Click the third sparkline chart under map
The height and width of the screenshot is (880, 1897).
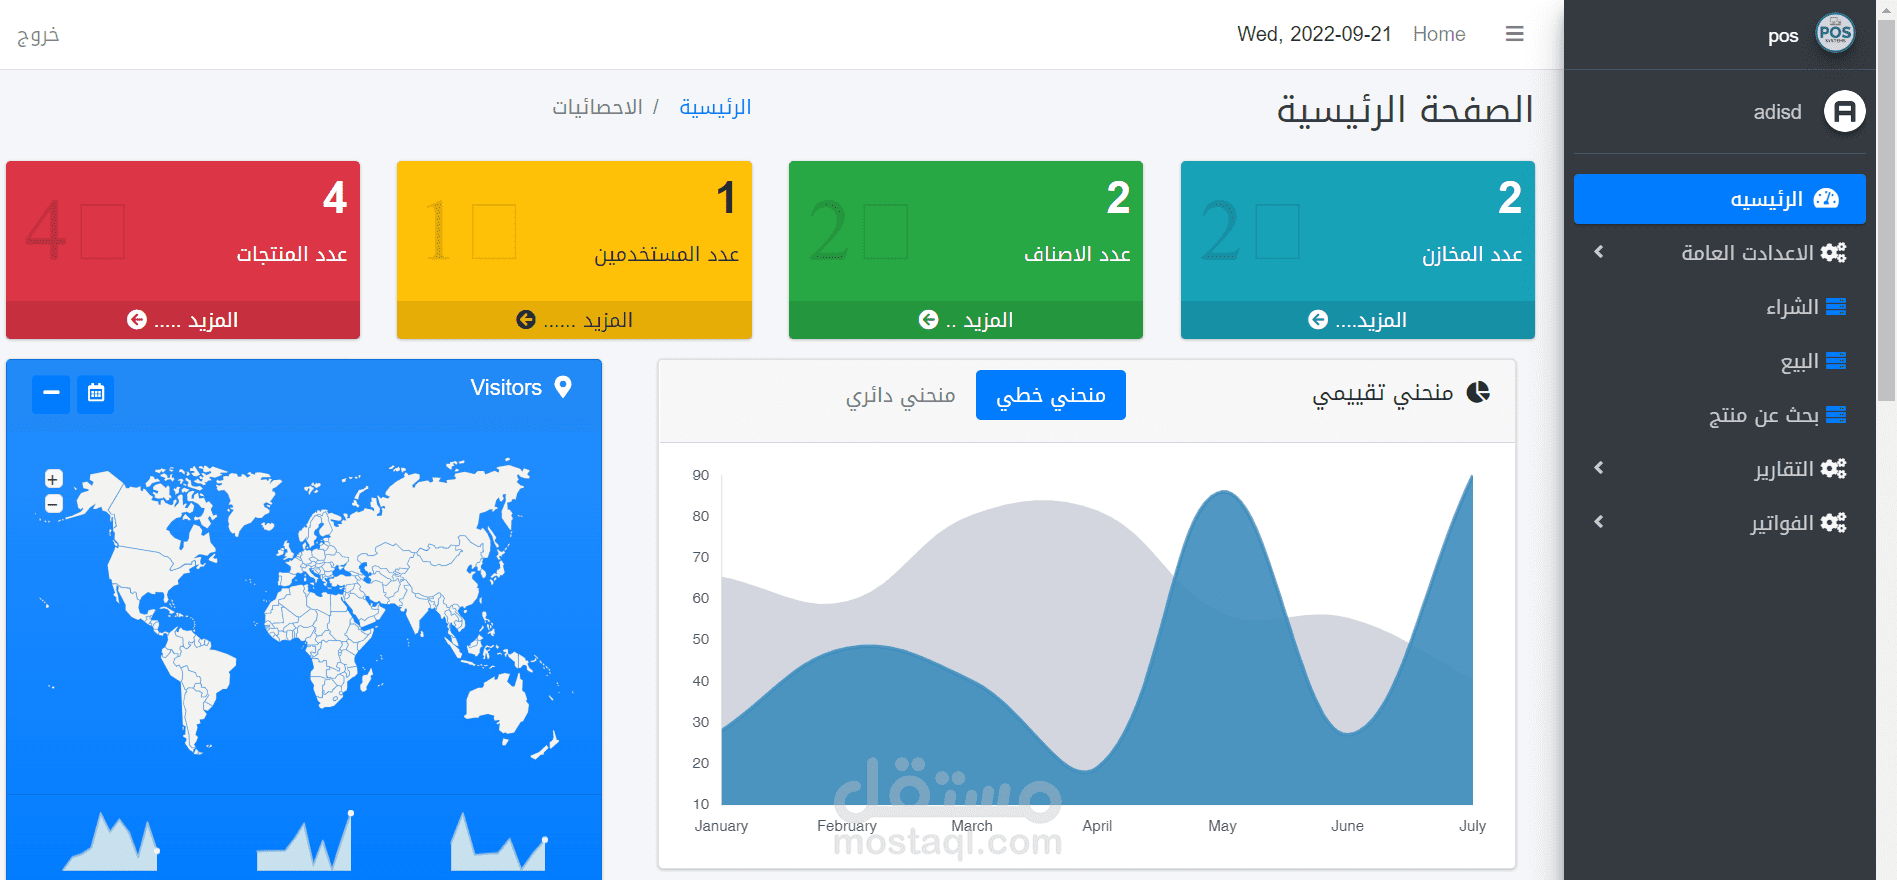(498, 841)
